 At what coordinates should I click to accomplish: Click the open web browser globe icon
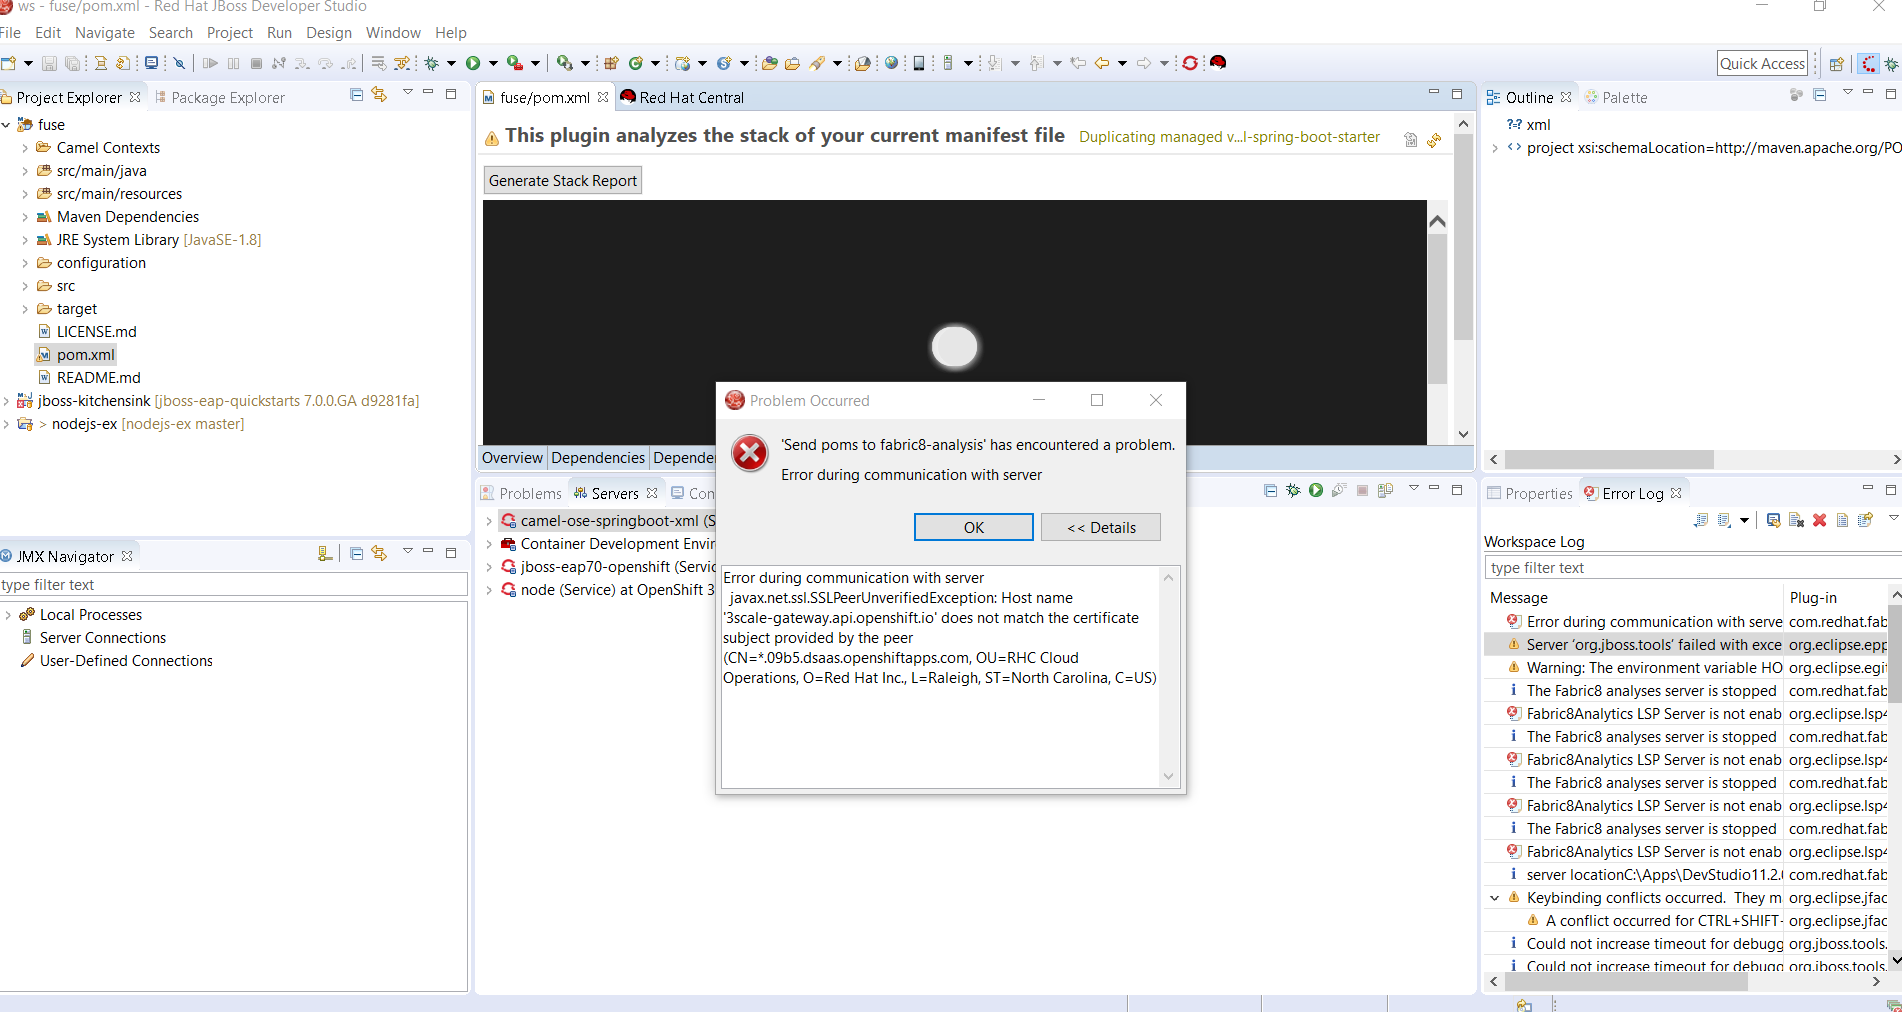(x=891, y=63)
